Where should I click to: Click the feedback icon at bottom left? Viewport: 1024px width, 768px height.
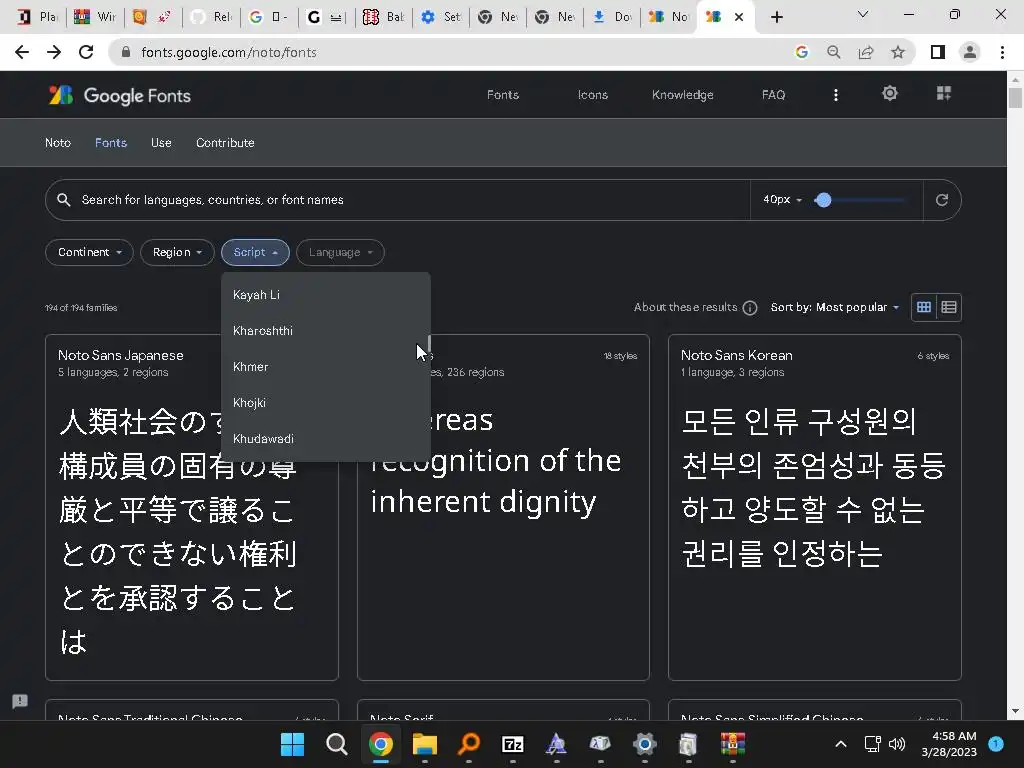(20, 701)
